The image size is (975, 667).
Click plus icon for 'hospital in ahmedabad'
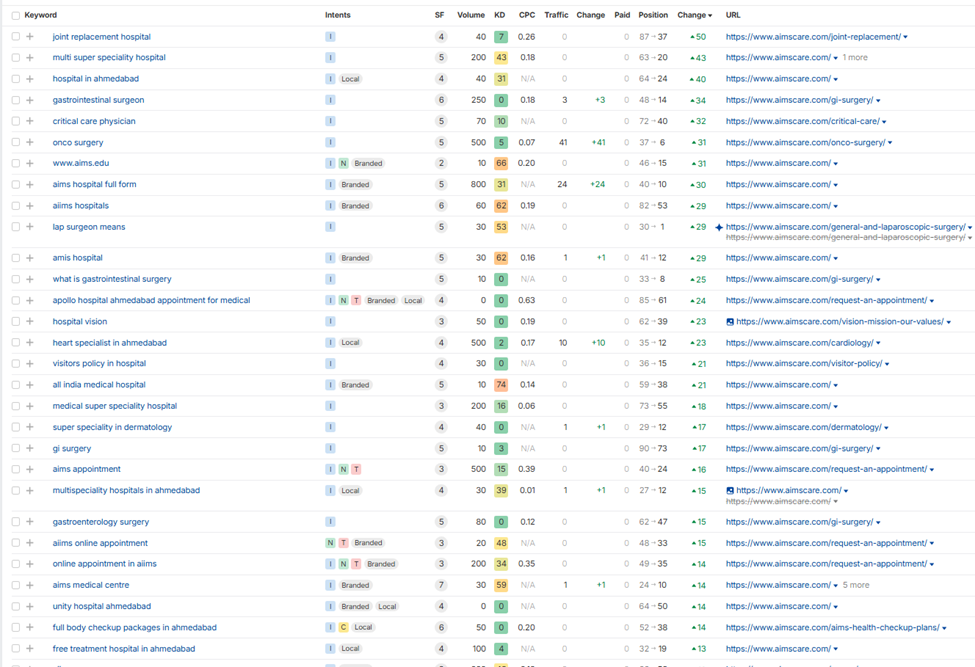point(30,79)
